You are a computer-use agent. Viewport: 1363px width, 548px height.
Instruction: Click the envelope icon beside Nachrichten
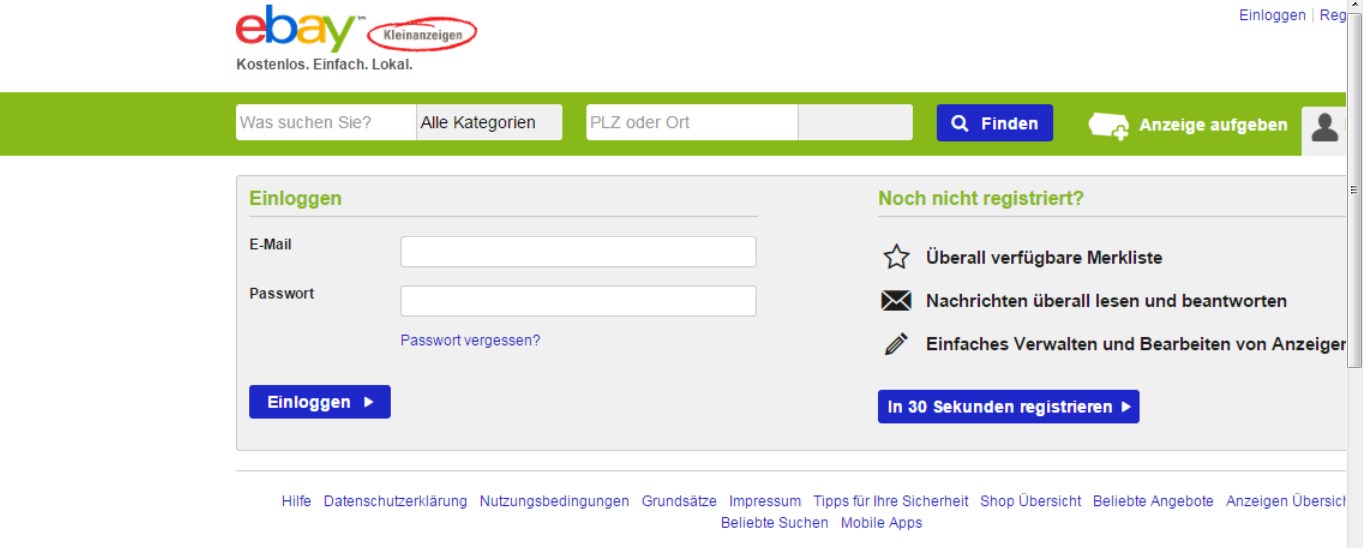896,301
